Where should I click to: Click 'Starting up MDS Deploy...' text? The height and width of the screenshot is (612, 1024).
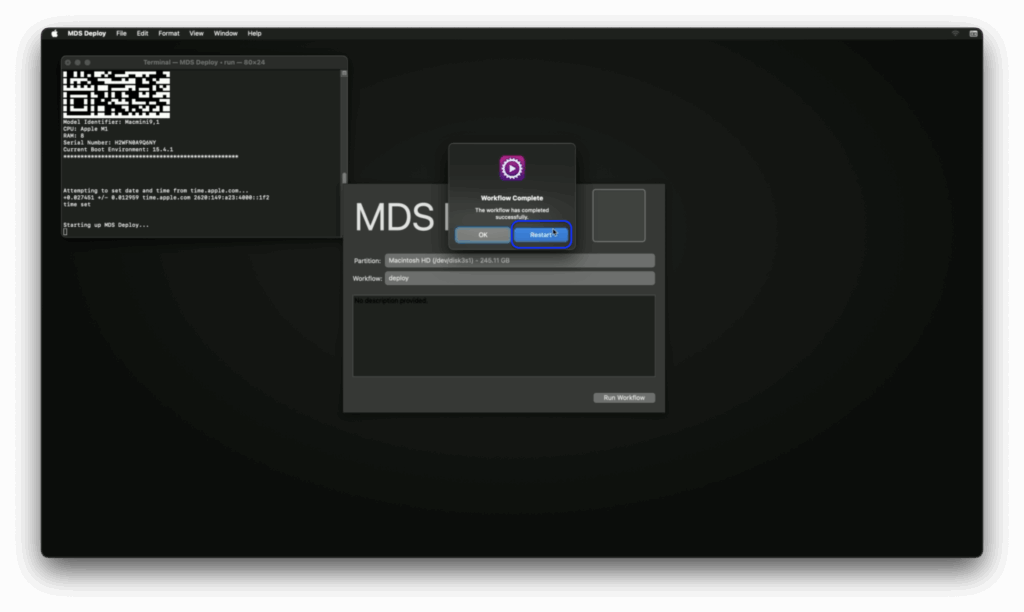click(106, 225)
